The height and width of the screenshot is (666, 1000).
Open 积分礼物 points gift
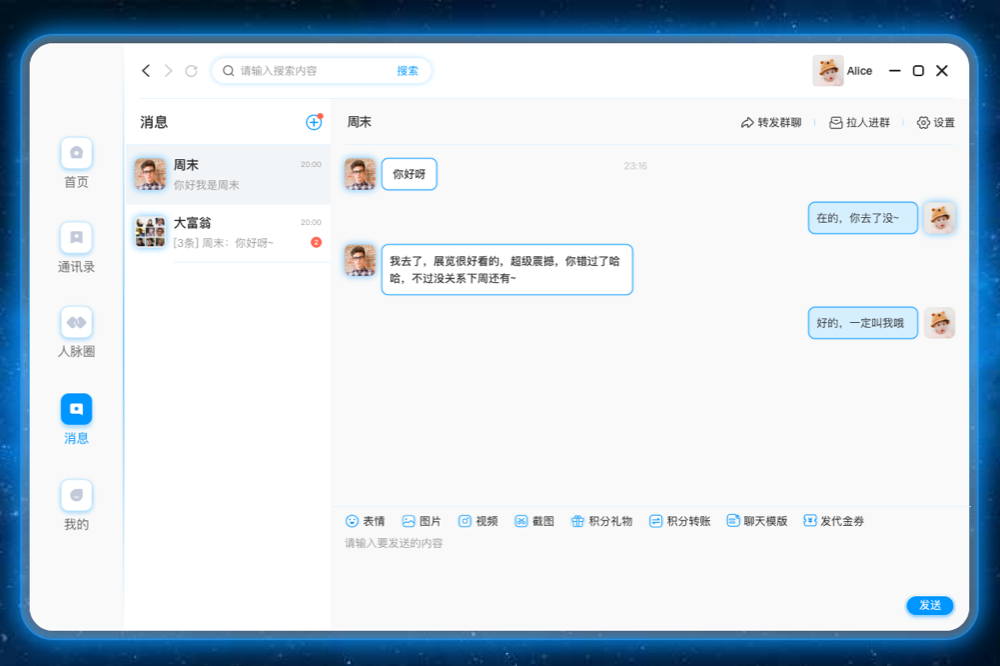coord(601,521)
